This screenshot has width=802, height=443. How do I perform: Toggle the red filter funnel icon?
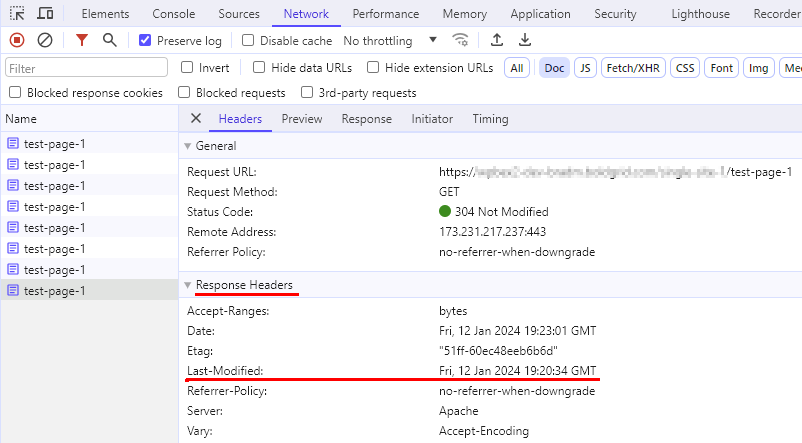82,40
